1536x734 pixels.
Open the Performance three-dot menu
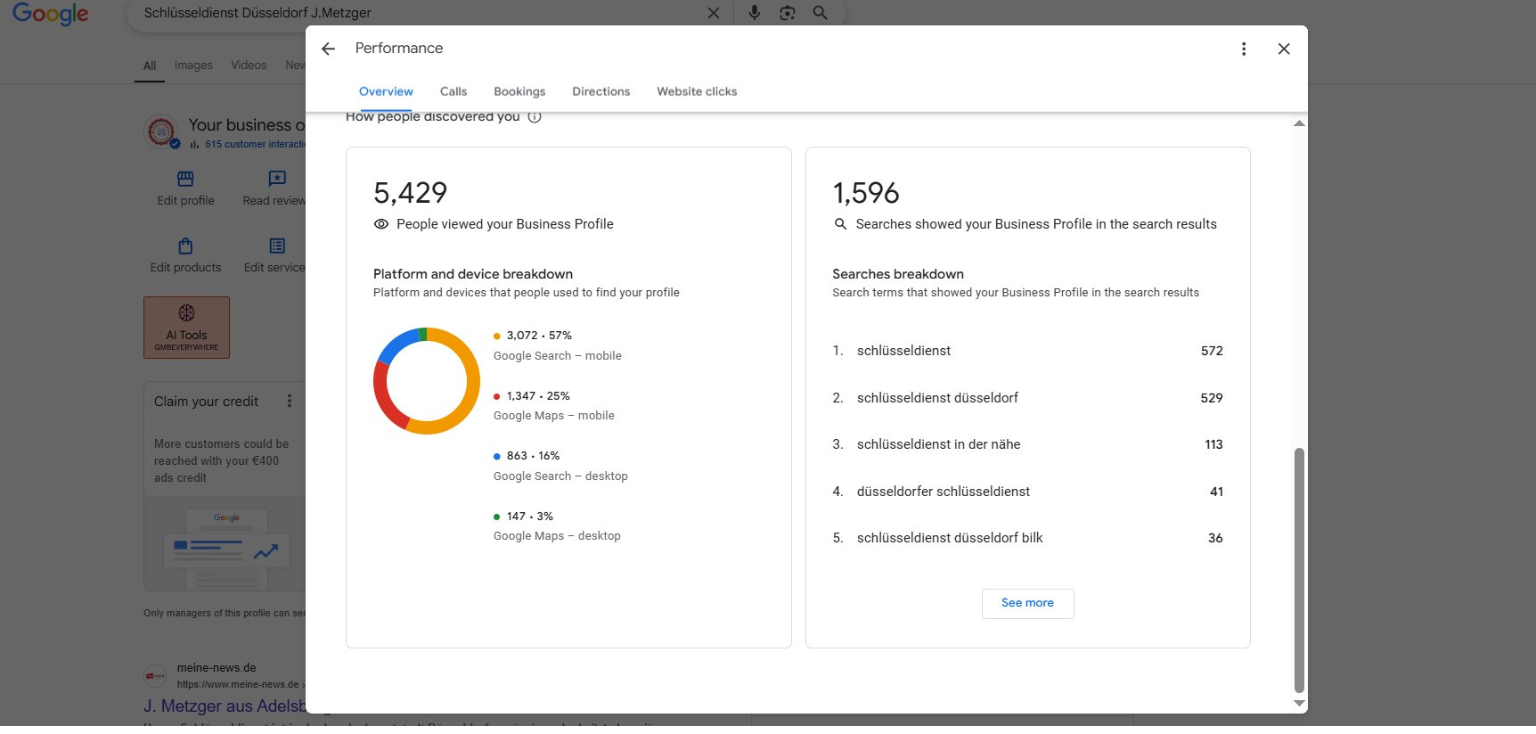point(1244,49)
